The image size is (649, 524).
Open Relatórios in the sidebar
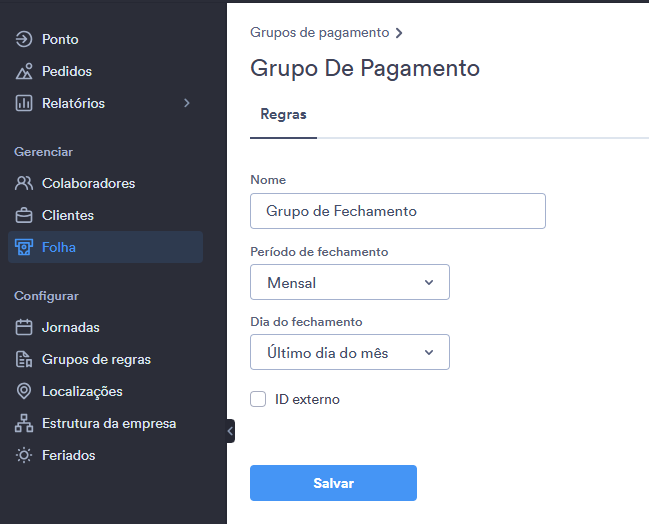pyautogui.click(x=106, y=103)
